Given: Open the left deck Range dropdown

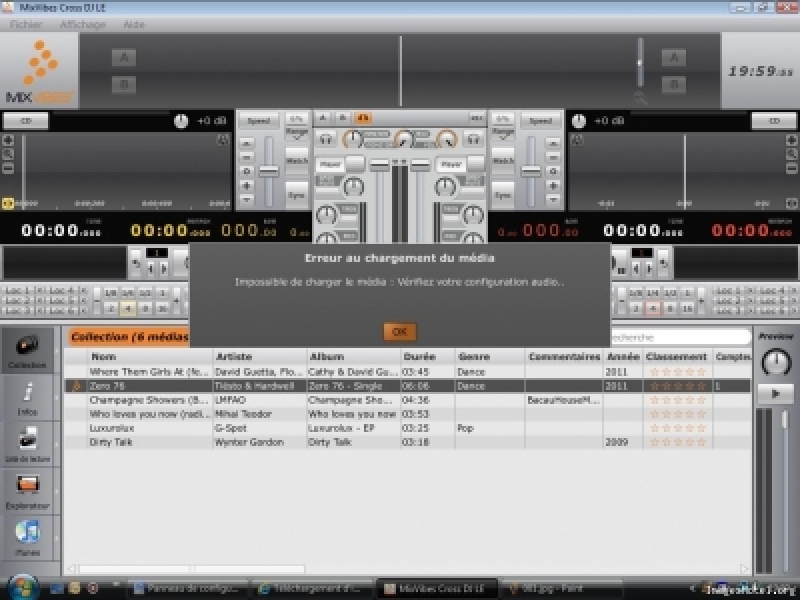Looking at the screenshot, I should (296, 134).
